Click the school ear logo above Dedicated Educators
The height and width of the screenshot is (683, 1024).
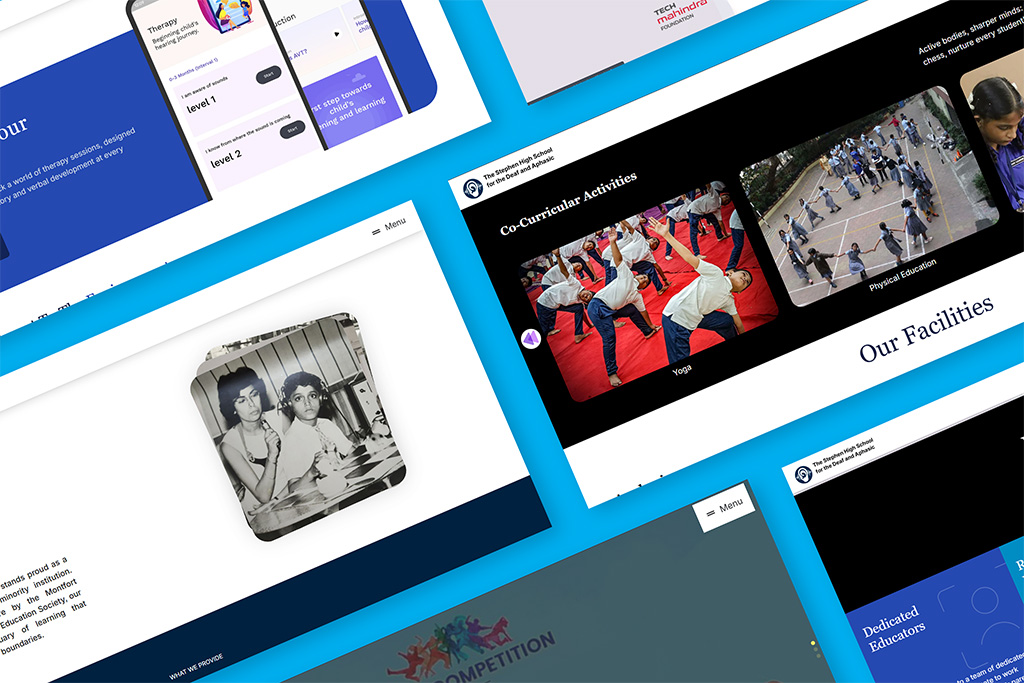(803, 474)
